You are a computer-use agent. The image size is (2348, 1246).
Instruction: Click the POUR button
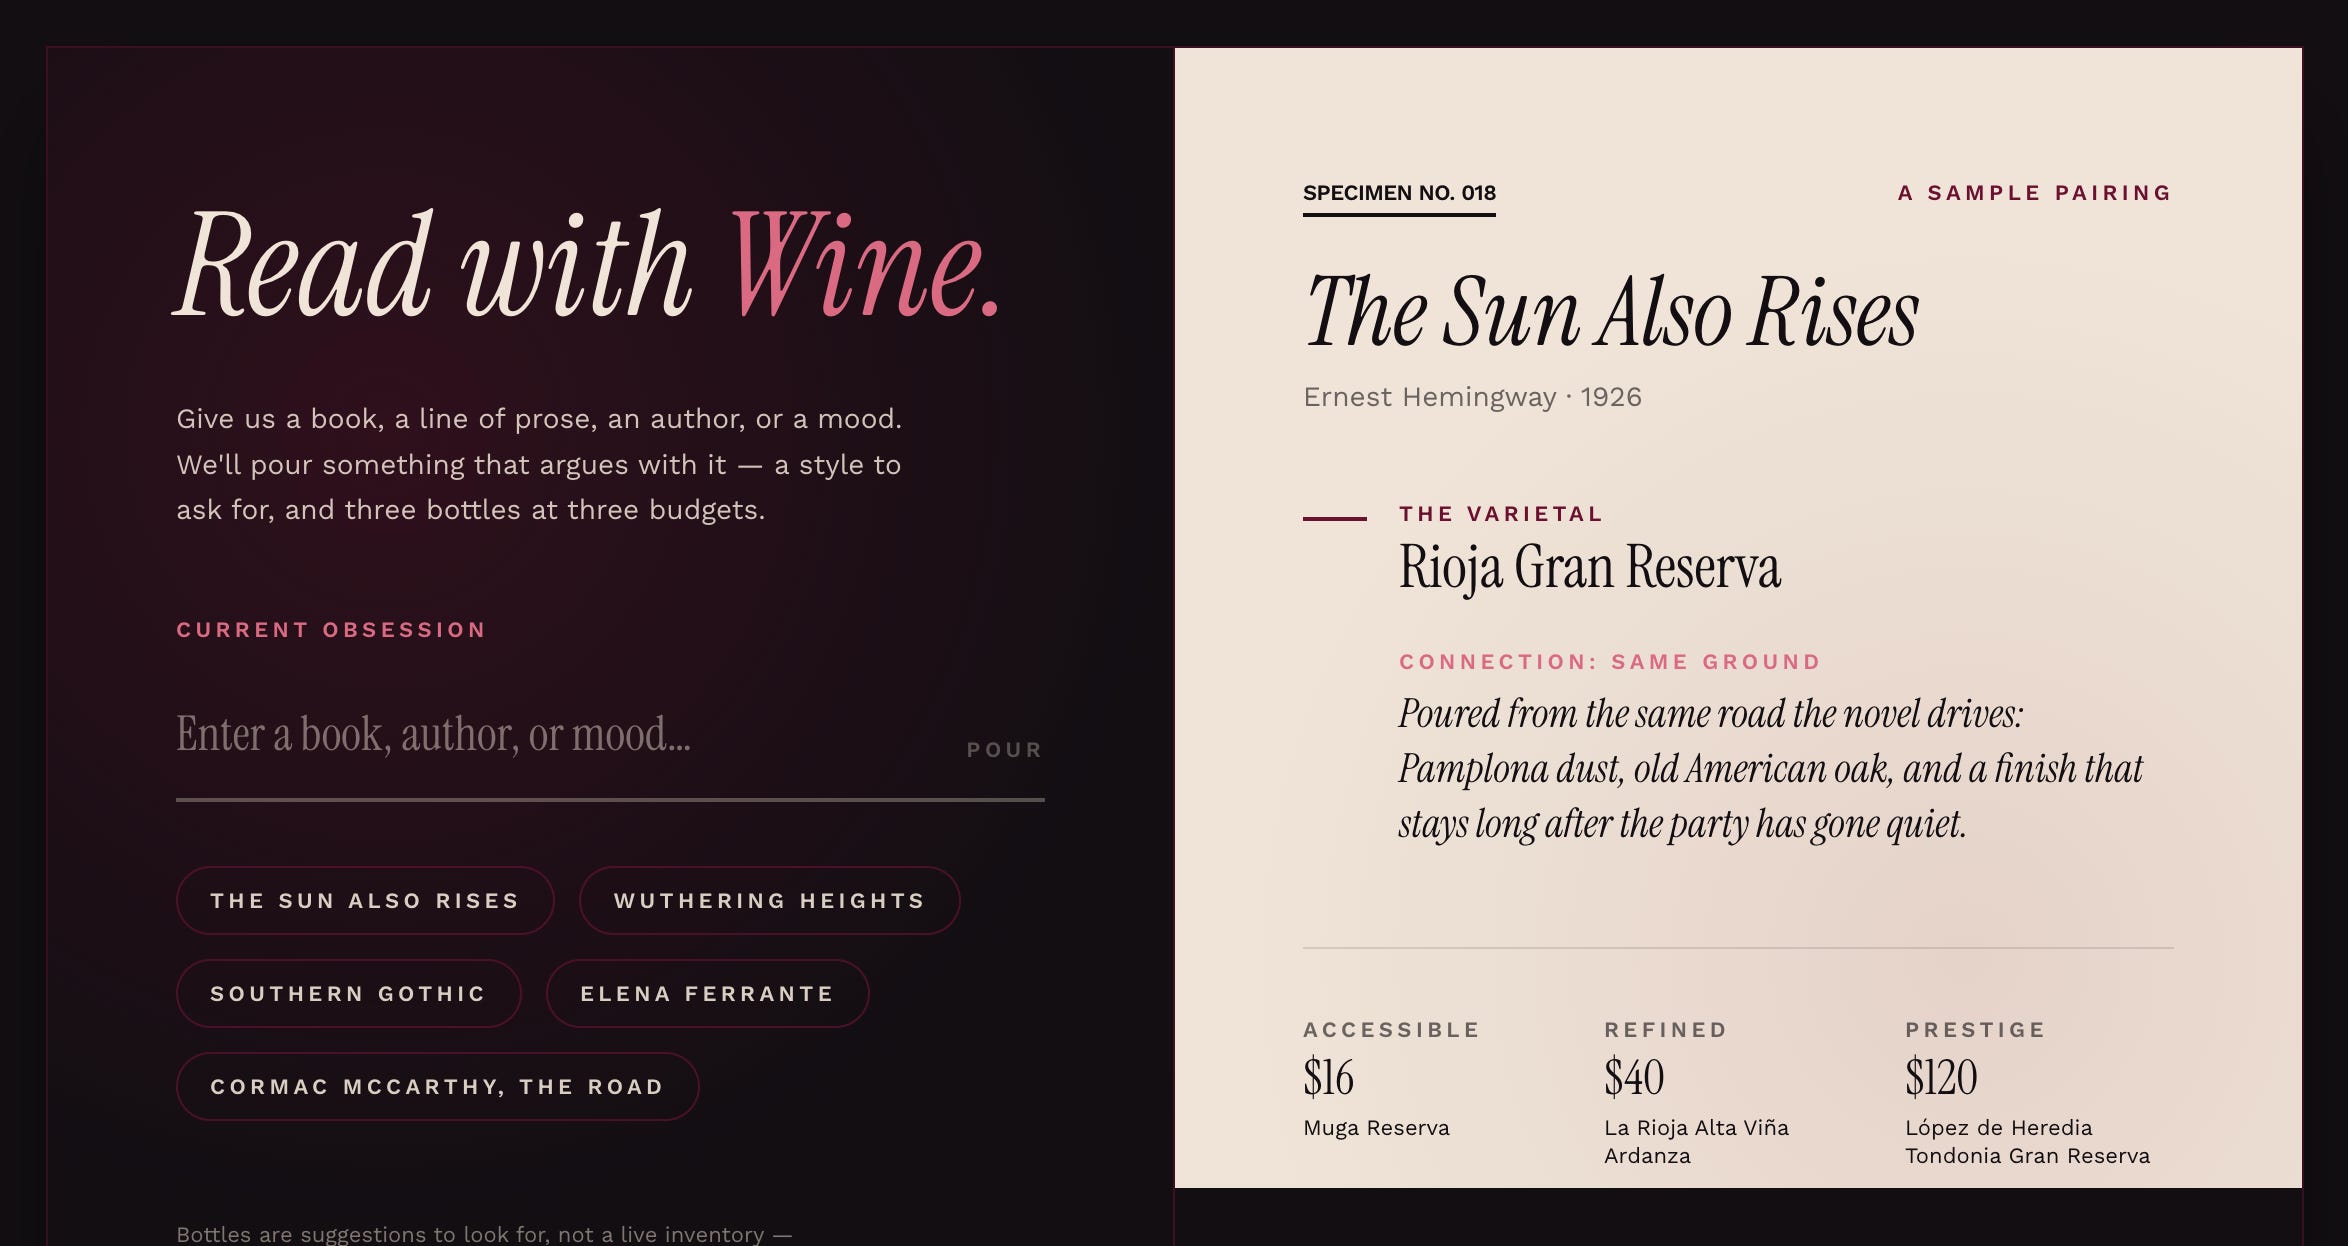click(1004, 750)
